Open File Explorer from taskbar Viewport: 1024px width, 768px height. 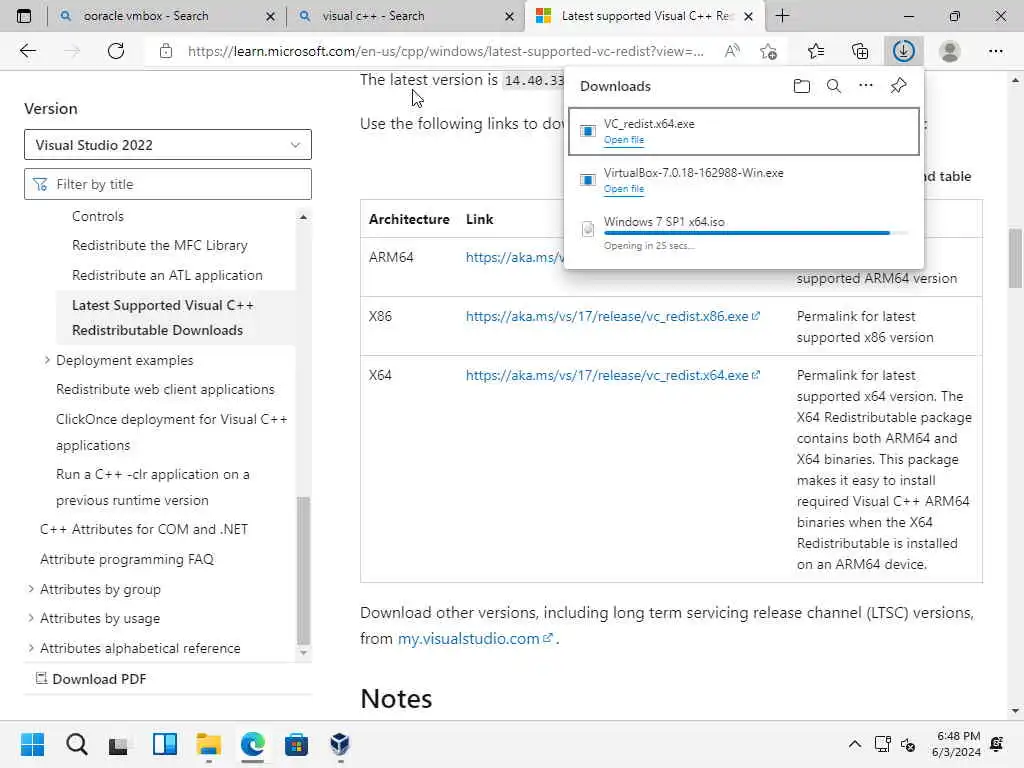208,744
